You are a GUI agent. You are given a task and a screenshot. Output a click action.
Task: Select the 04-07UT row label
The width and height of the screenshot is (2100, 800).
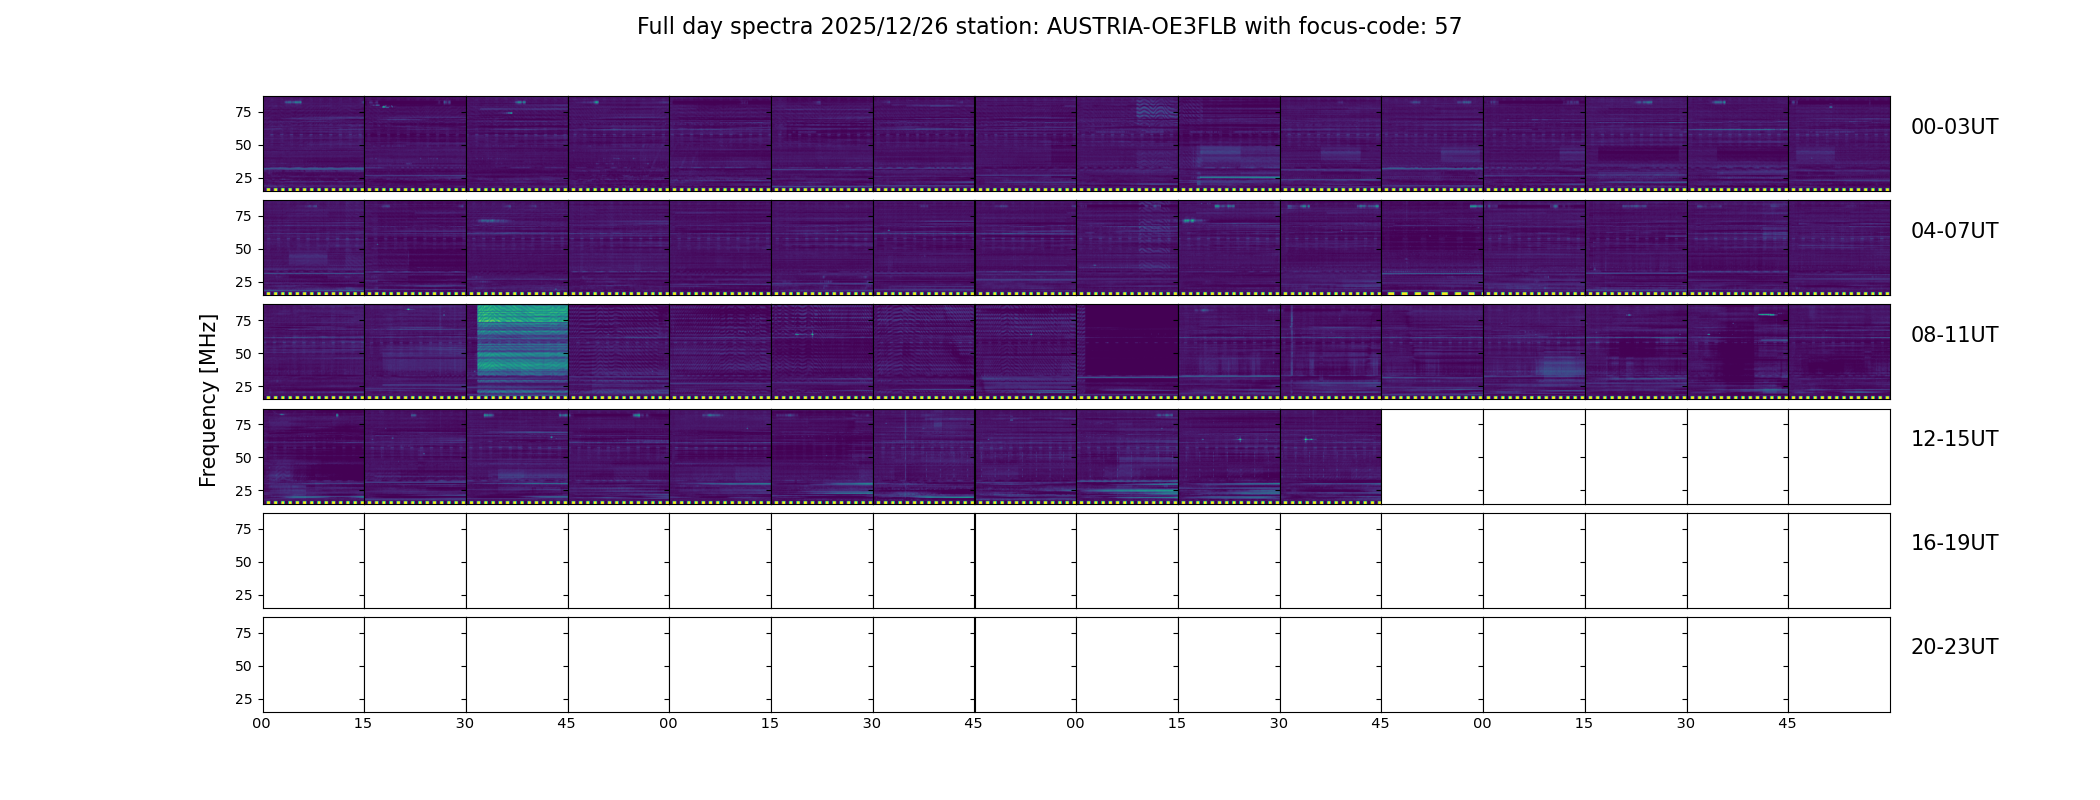tap(1954, 231)
